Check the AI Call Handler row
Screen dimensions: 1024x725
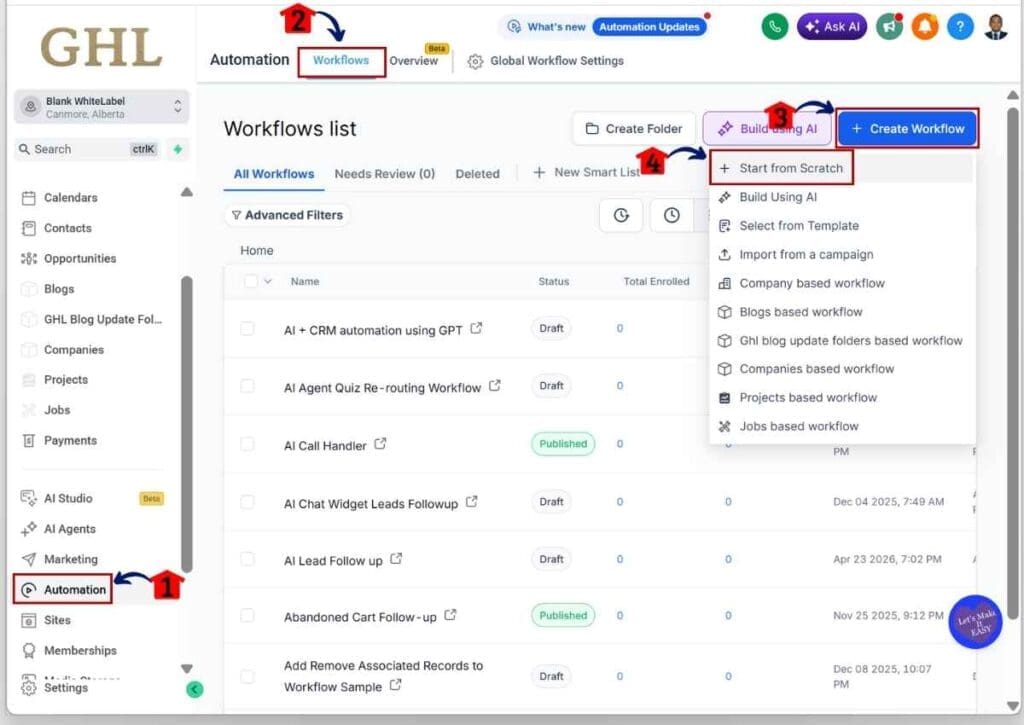coord(247,444)
